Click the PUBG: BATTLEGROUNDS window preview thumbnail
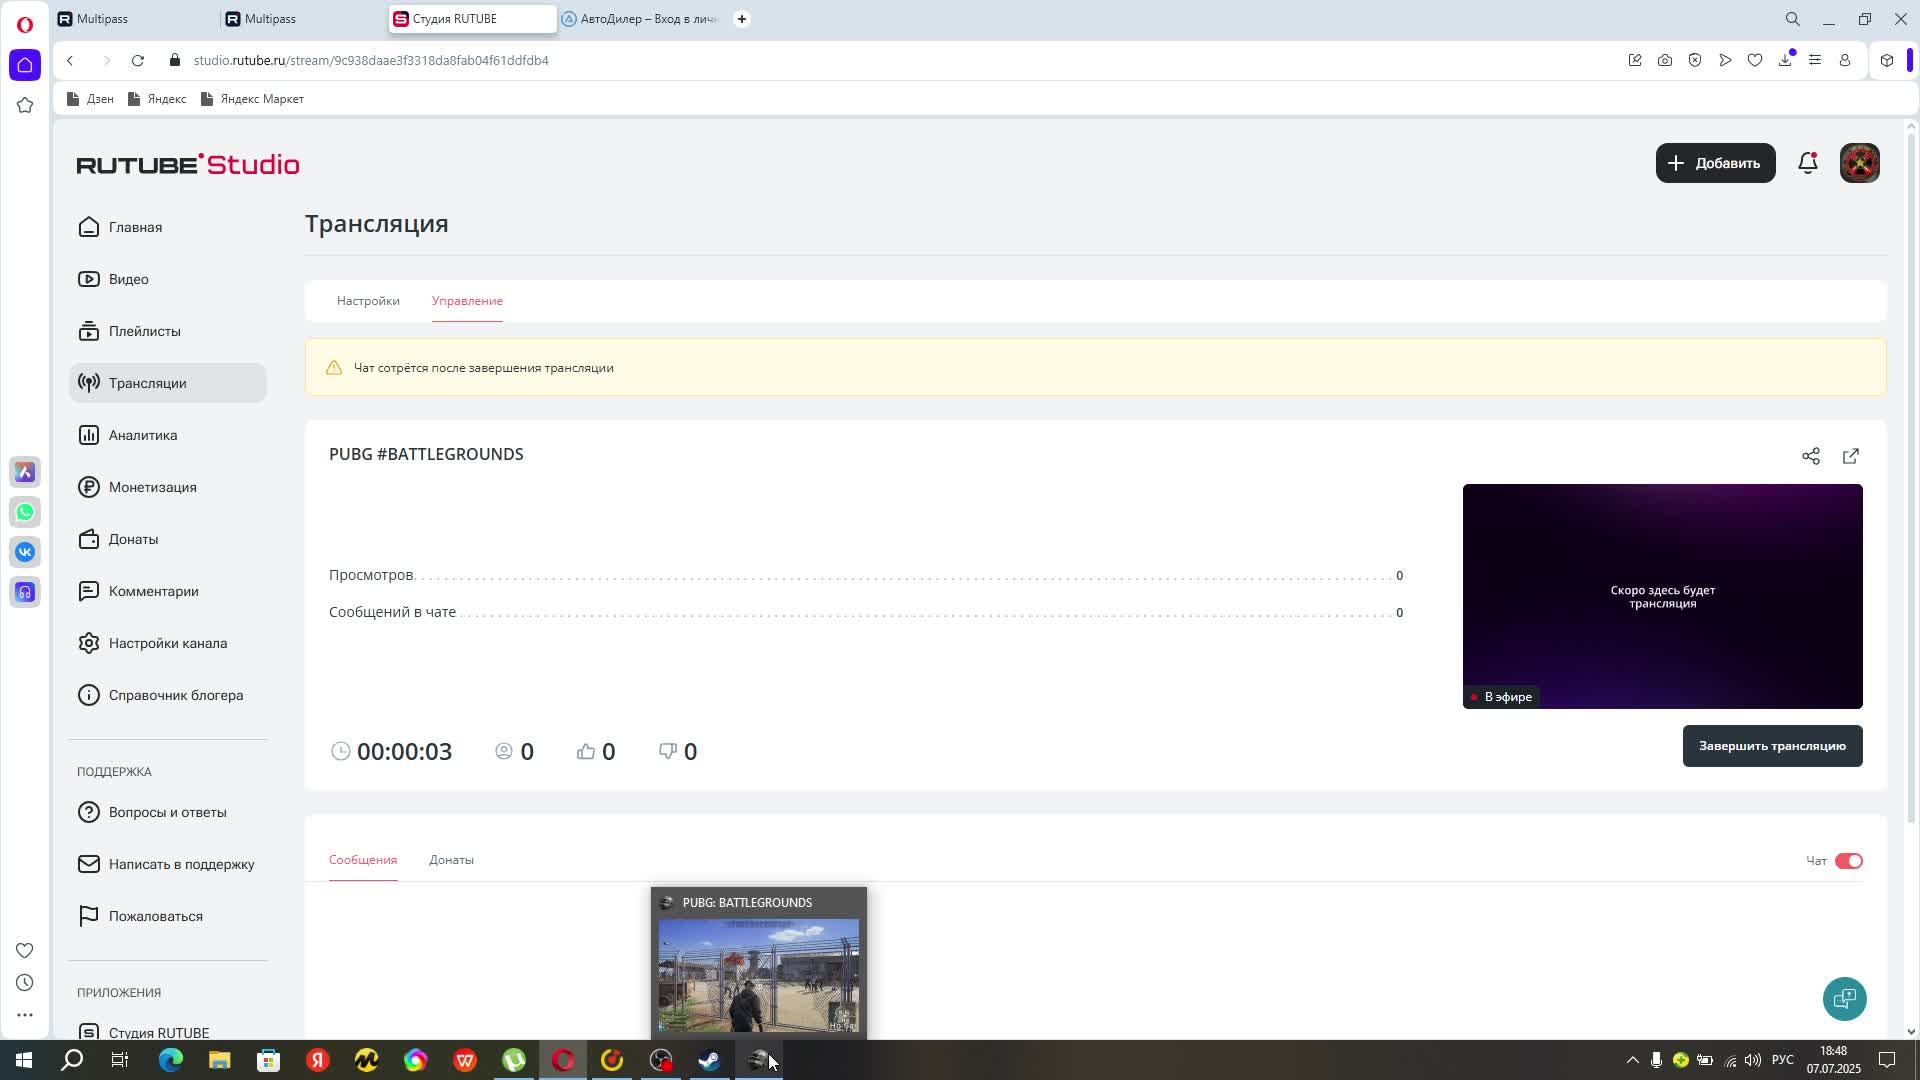The image size is (1920, 1080). click(x=758, y=974)
